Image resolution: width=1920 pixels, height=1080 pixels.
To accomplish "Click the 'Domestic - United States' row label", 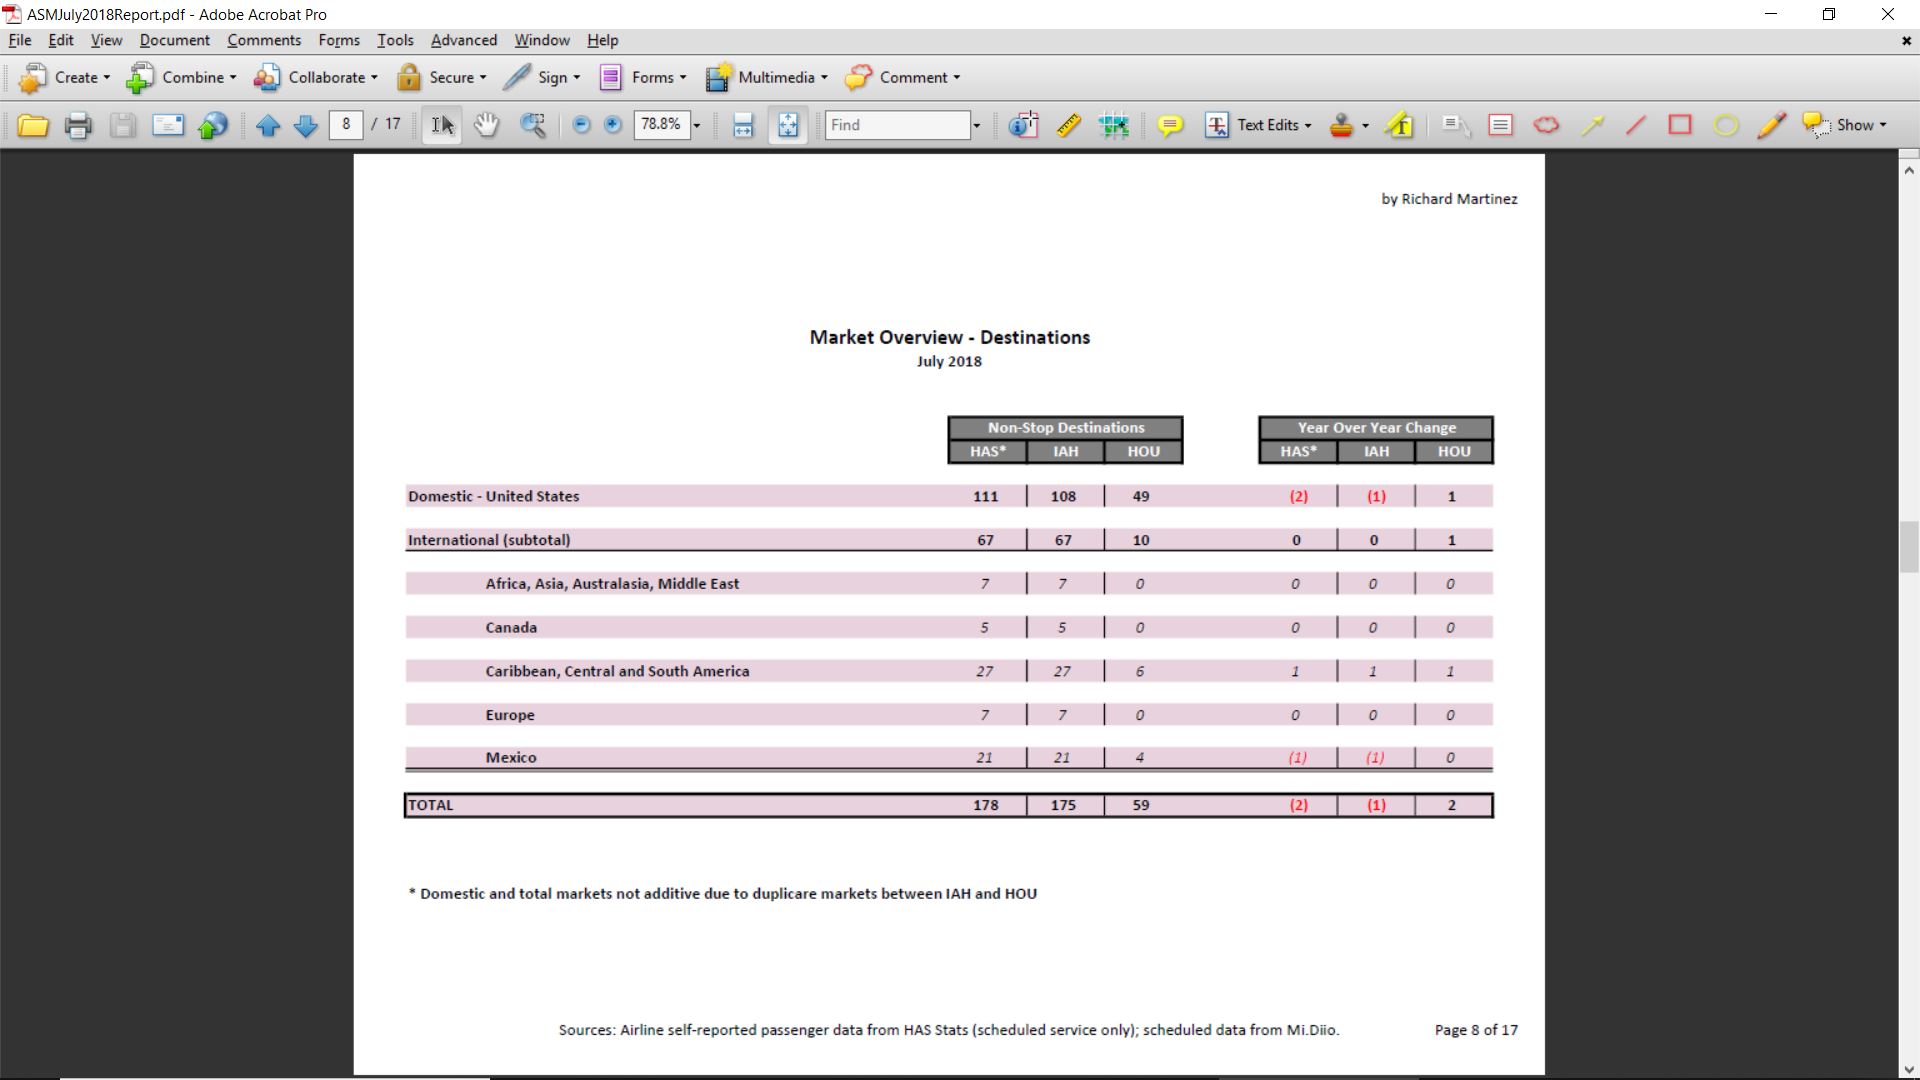I will coord(493,496).
